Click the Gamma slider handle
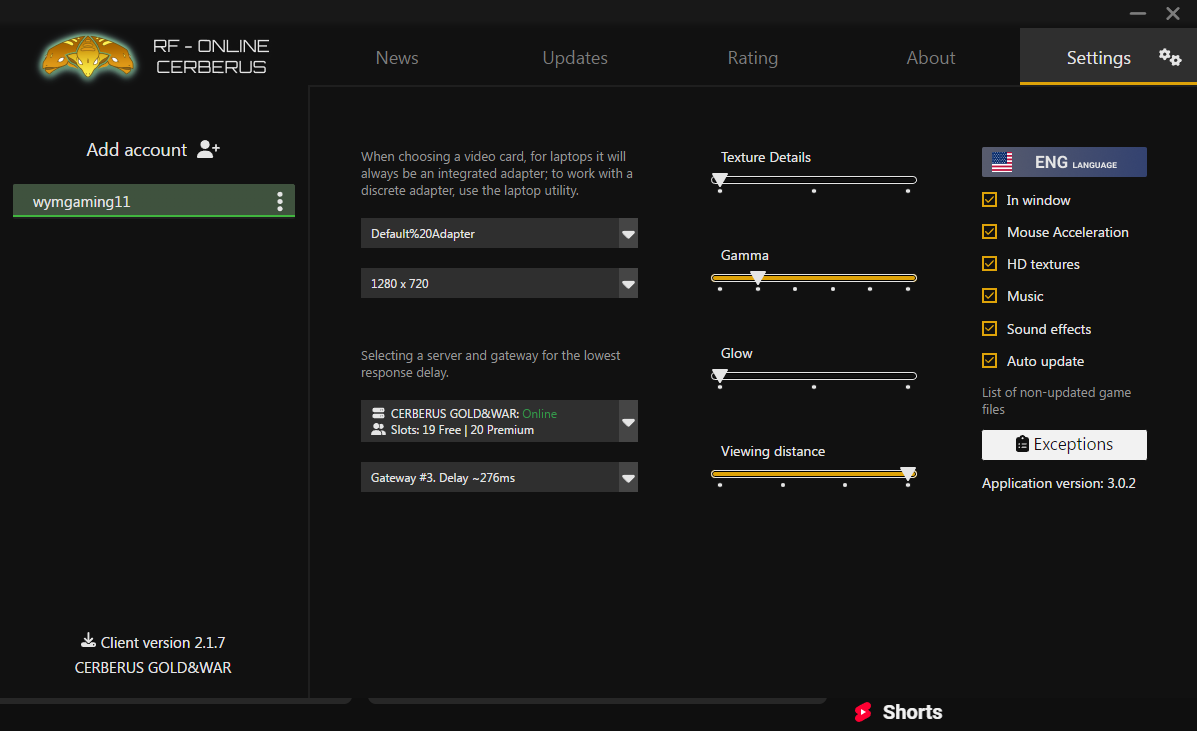This screenshot has width=1197, height=731. pyautogui.click(x=758, y=277)
